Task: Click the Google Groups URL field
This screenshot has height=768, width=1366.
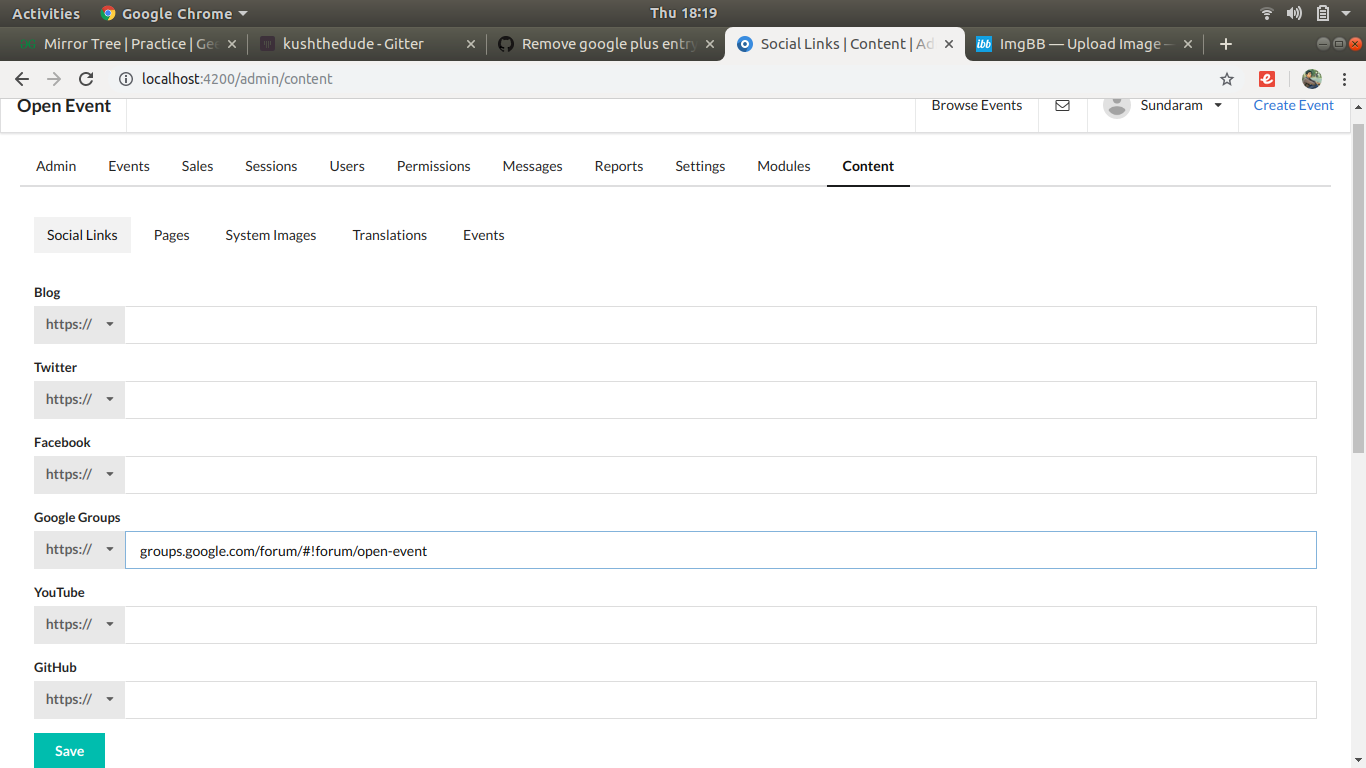Action: [720, 550]
